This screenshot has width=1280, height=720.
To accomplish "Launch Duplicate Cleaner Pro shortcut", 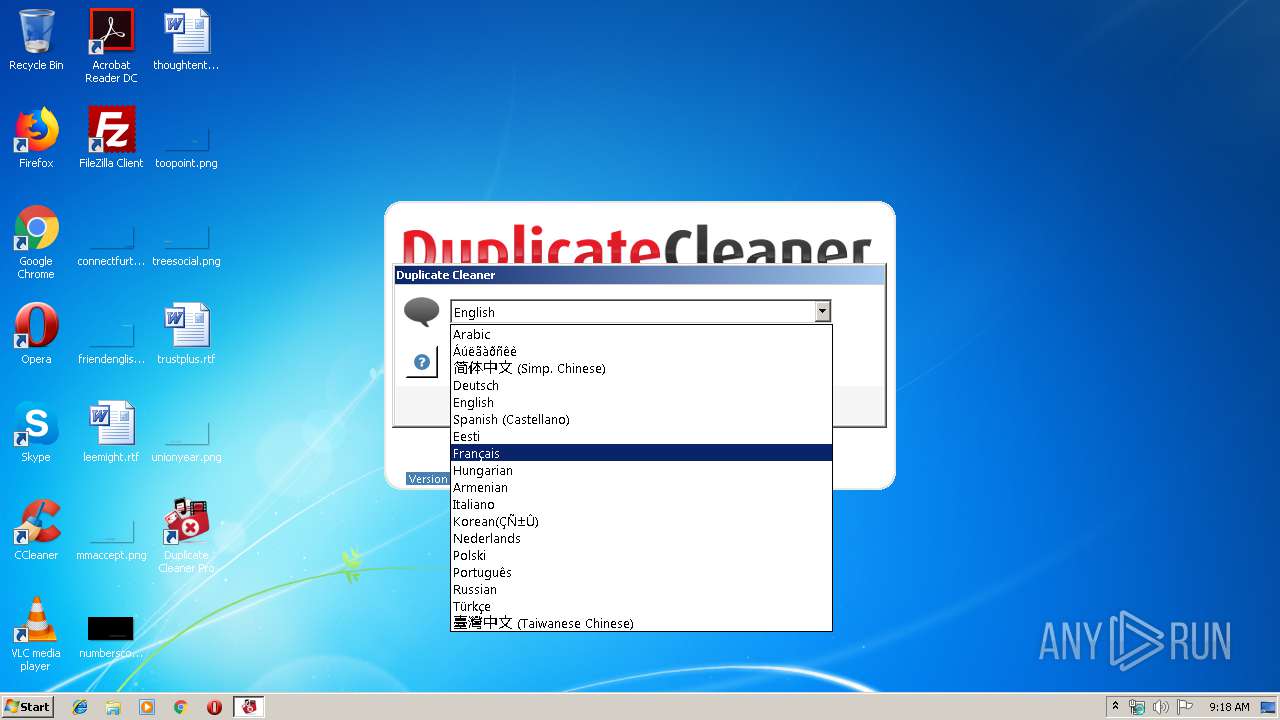I will (186, 536).
